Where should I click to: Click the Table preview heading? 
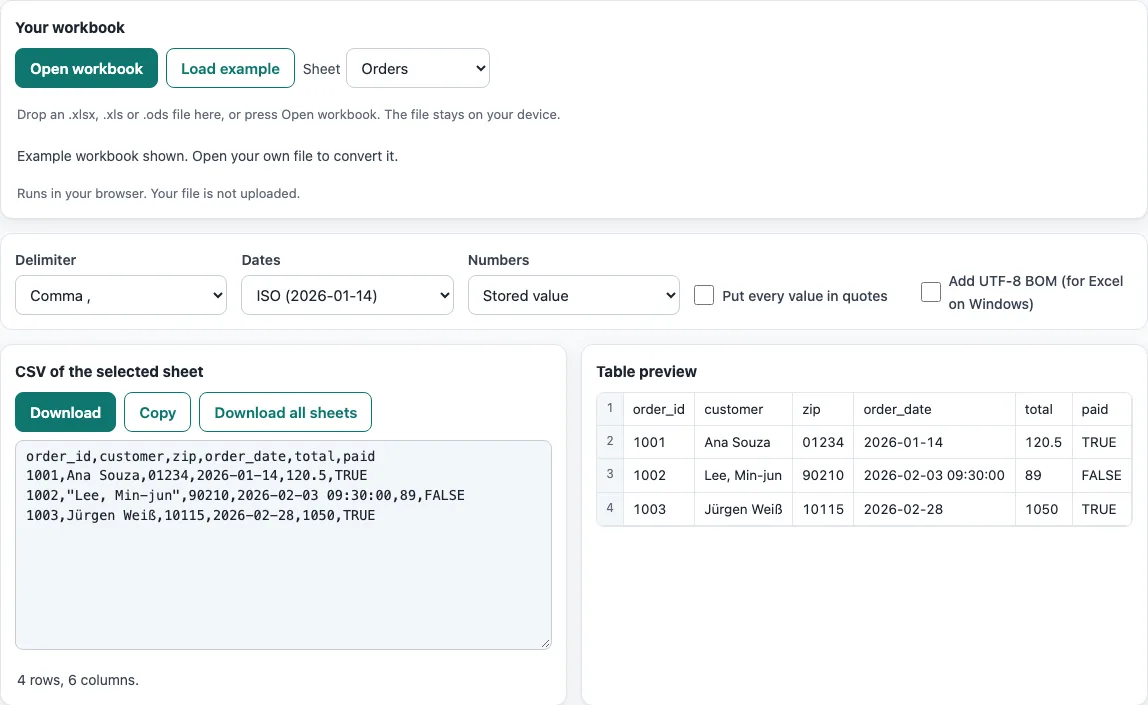646,371
